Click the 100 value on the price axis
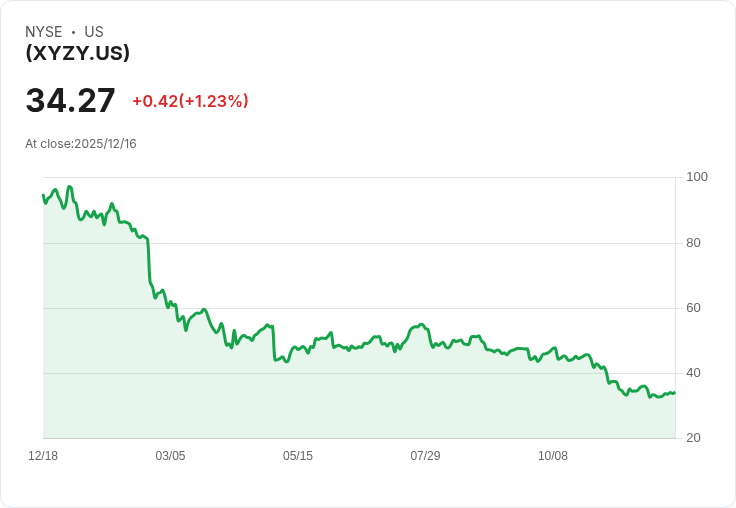 point(697,177)
